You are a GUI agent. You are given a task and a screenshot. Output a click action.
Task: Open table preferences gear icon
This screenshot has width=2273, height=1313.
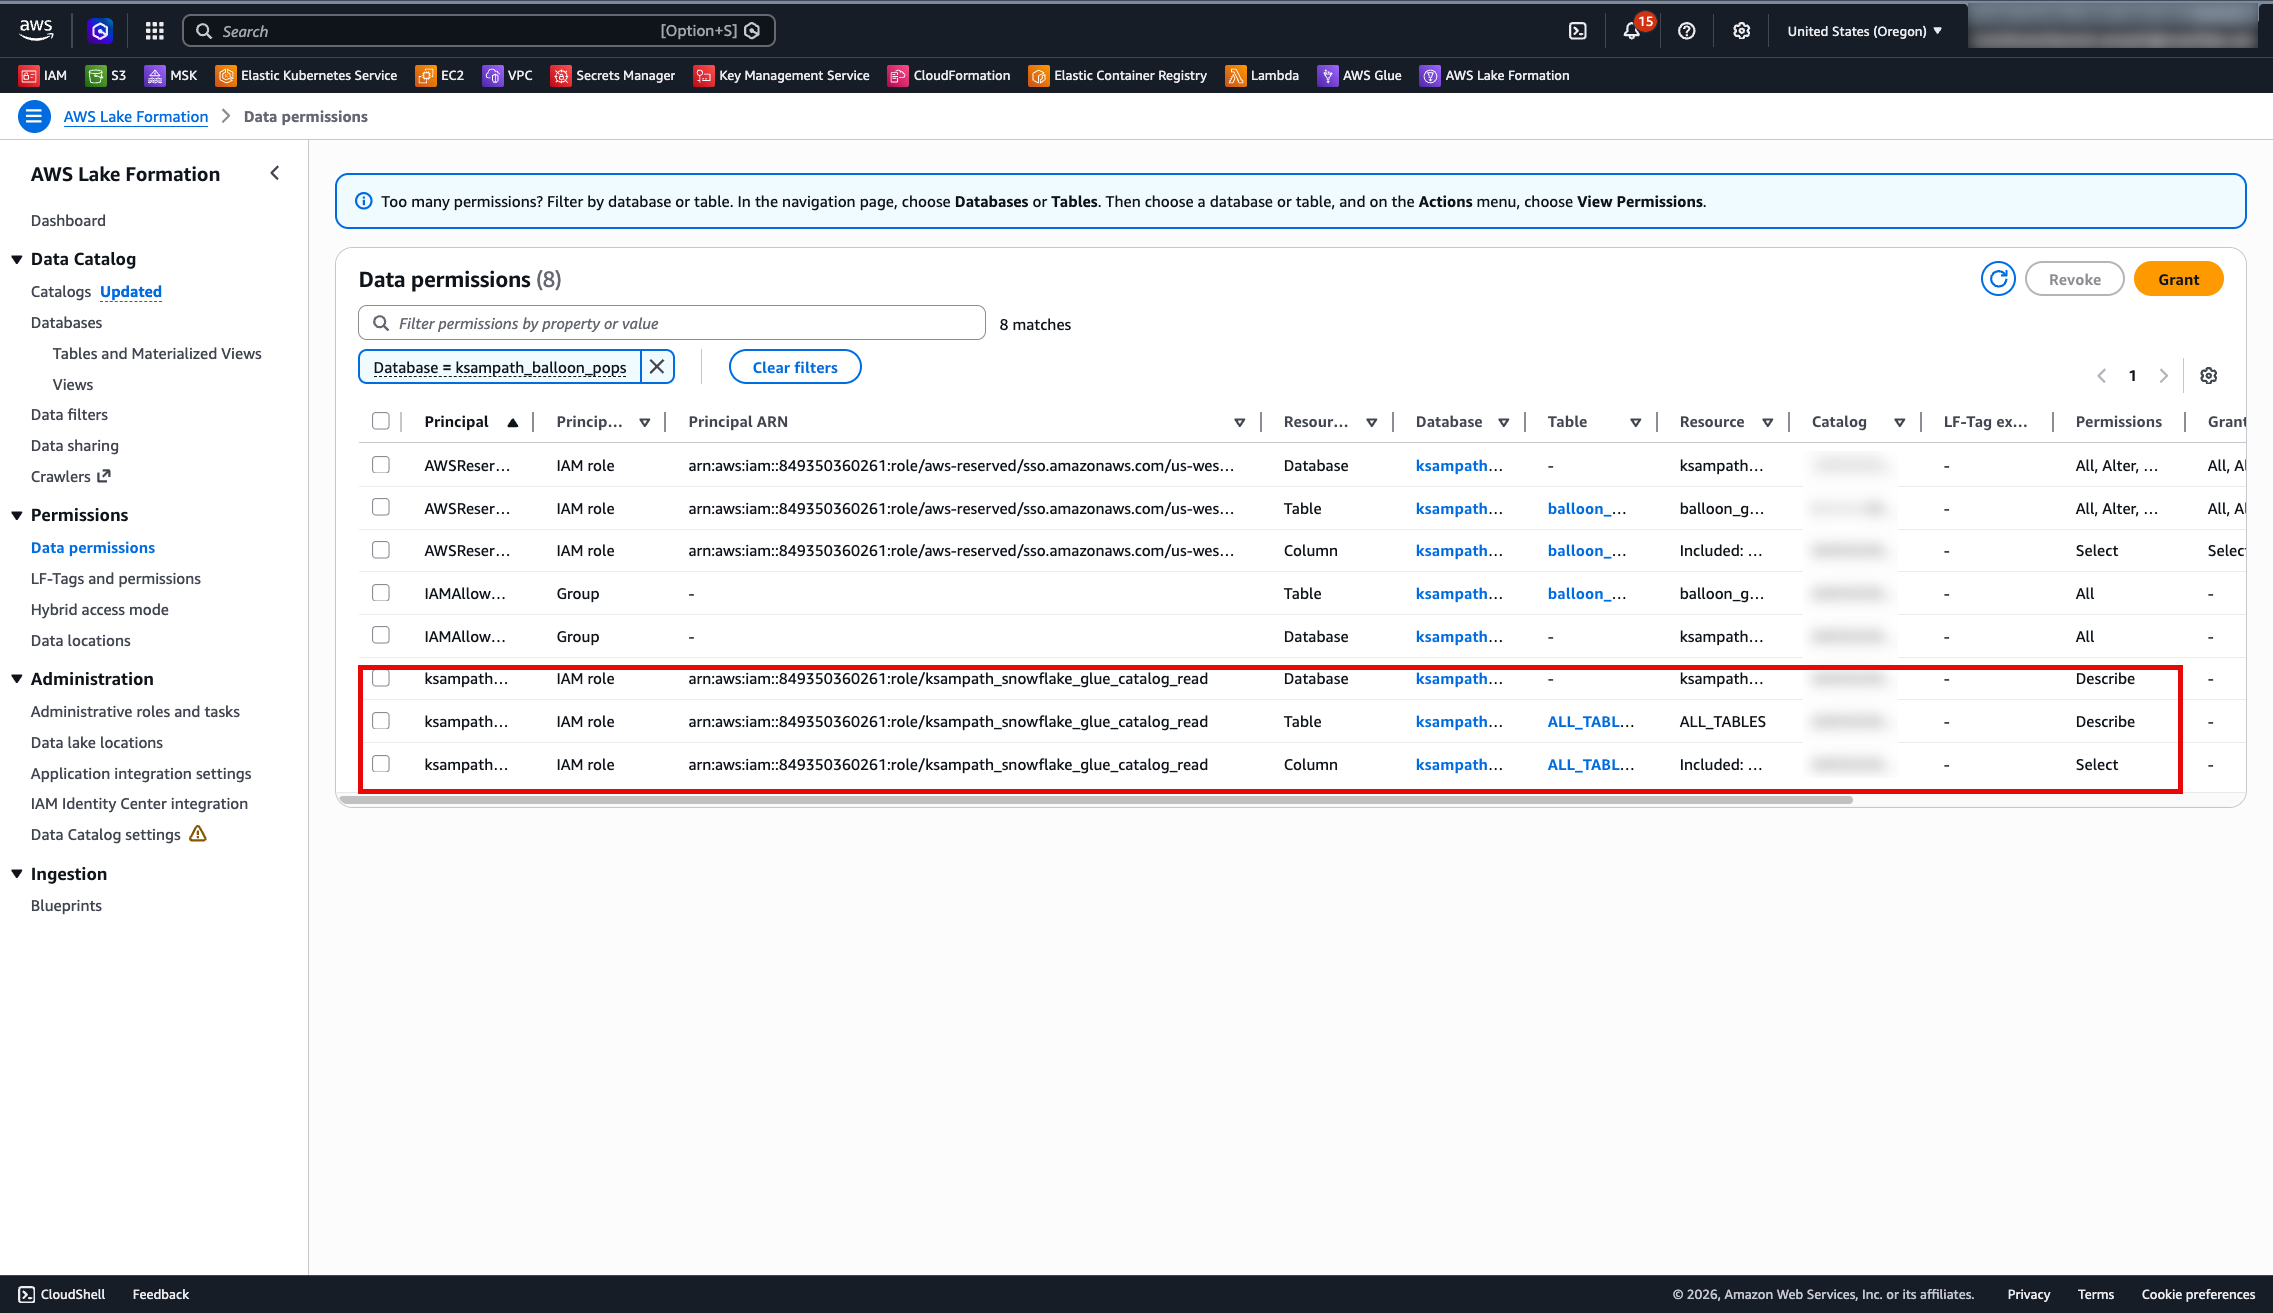2209,376
